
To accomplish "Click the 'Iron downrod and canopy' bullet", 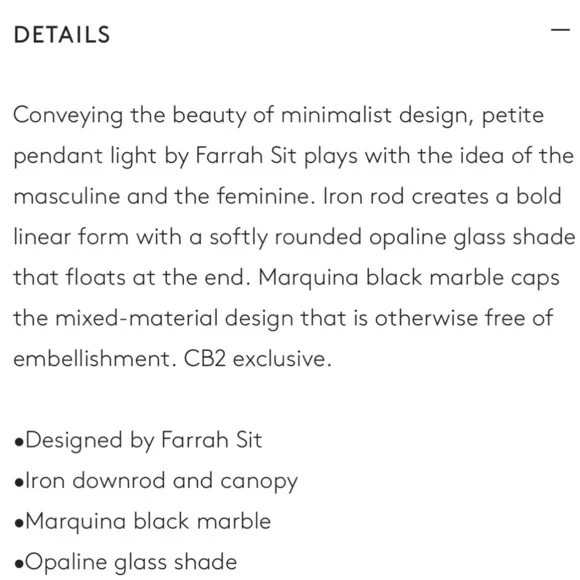I will coord(156,481).
